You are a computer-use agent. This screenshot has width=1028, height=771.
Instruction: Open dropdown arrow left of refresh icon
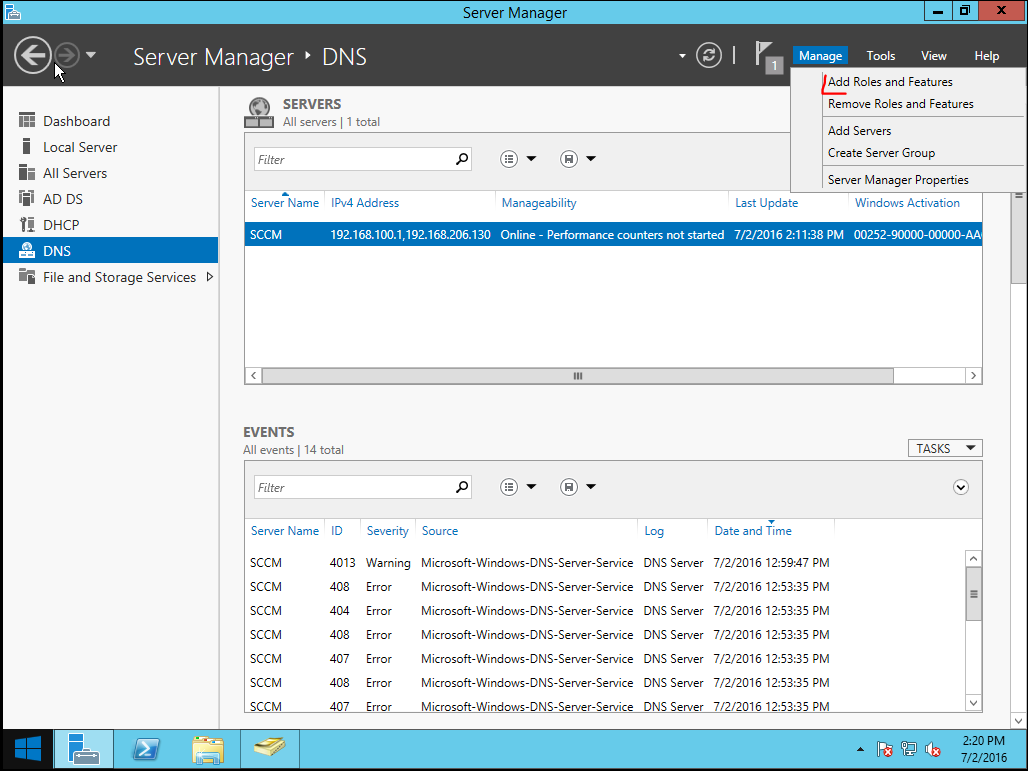(682, 56)
